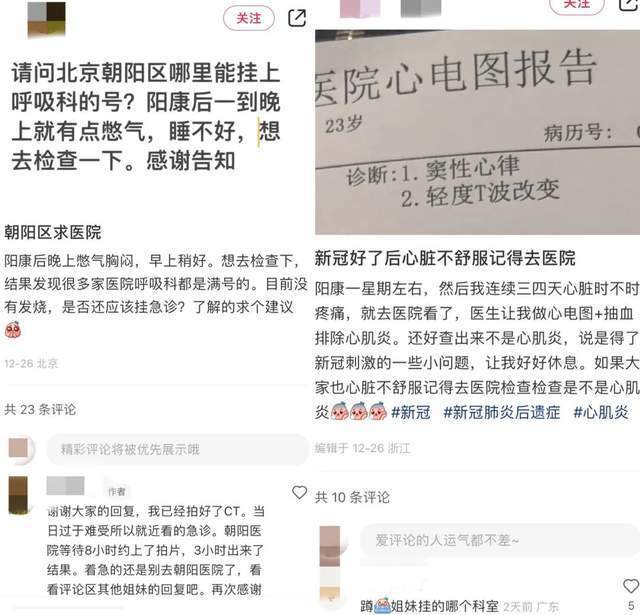The width and height of the screenshot is (640, 615).
Task: Click my avatar beside left comment field
Action: [18, 448]
